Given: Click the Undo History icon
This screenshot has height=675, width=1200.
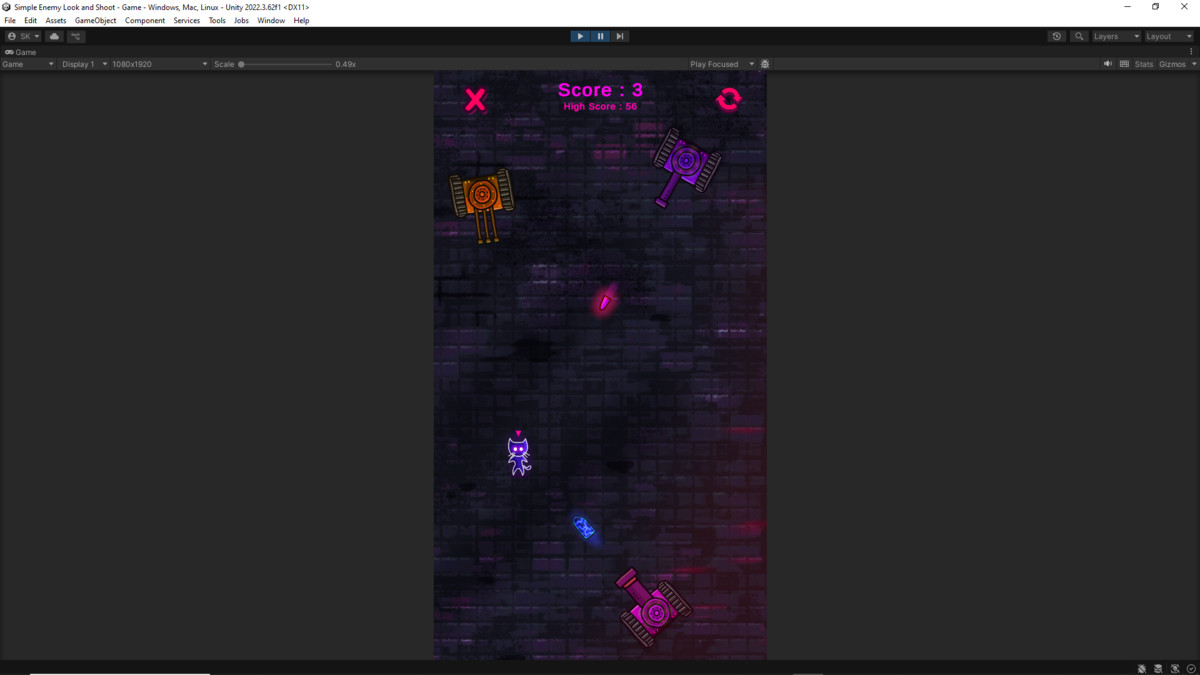Looking at the screenshot, I should click(1057, 36).
